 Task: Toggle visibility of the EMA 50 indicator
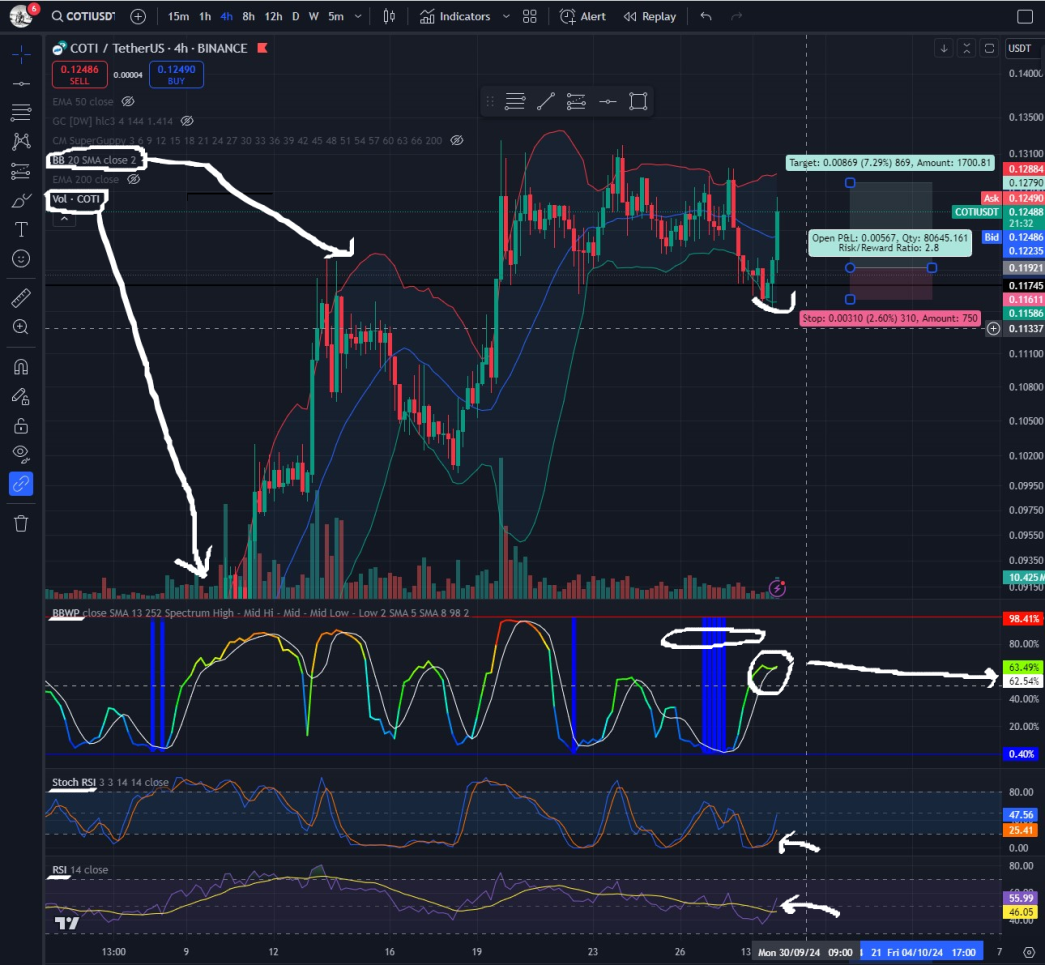click(128, 101)
